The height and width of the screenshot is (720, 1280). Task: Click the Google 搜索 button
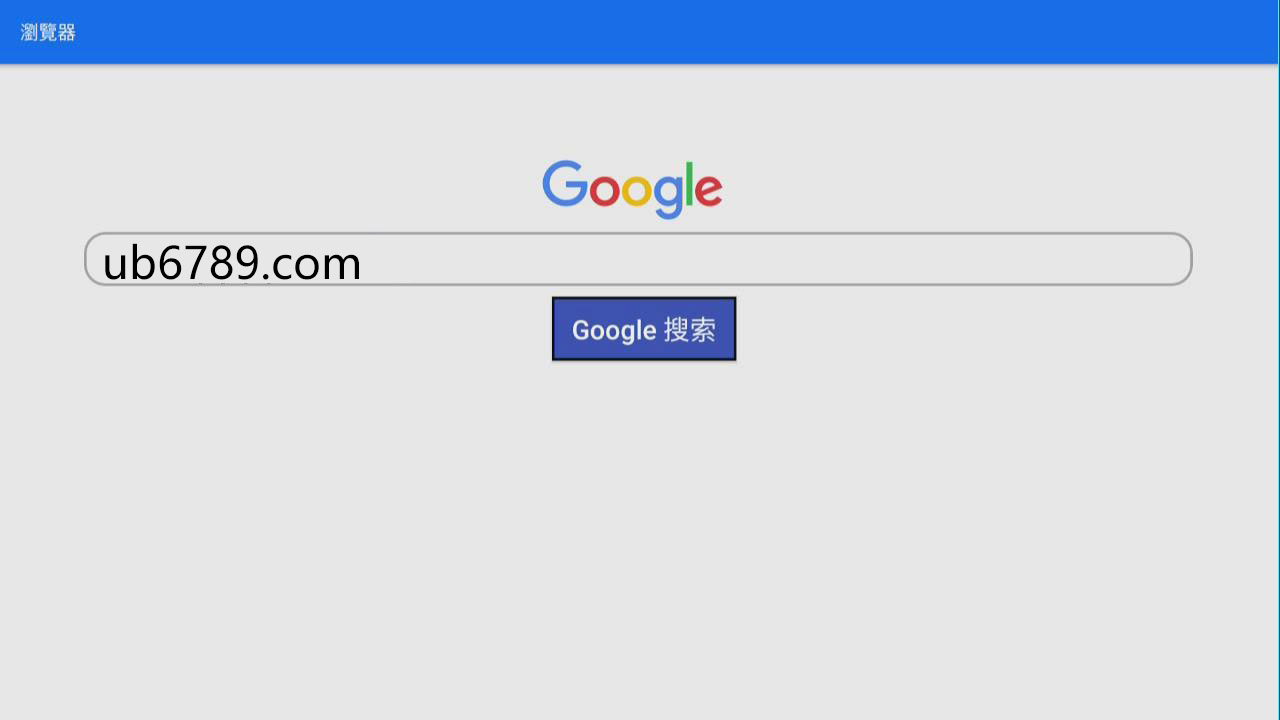click(x=644, y=329)
